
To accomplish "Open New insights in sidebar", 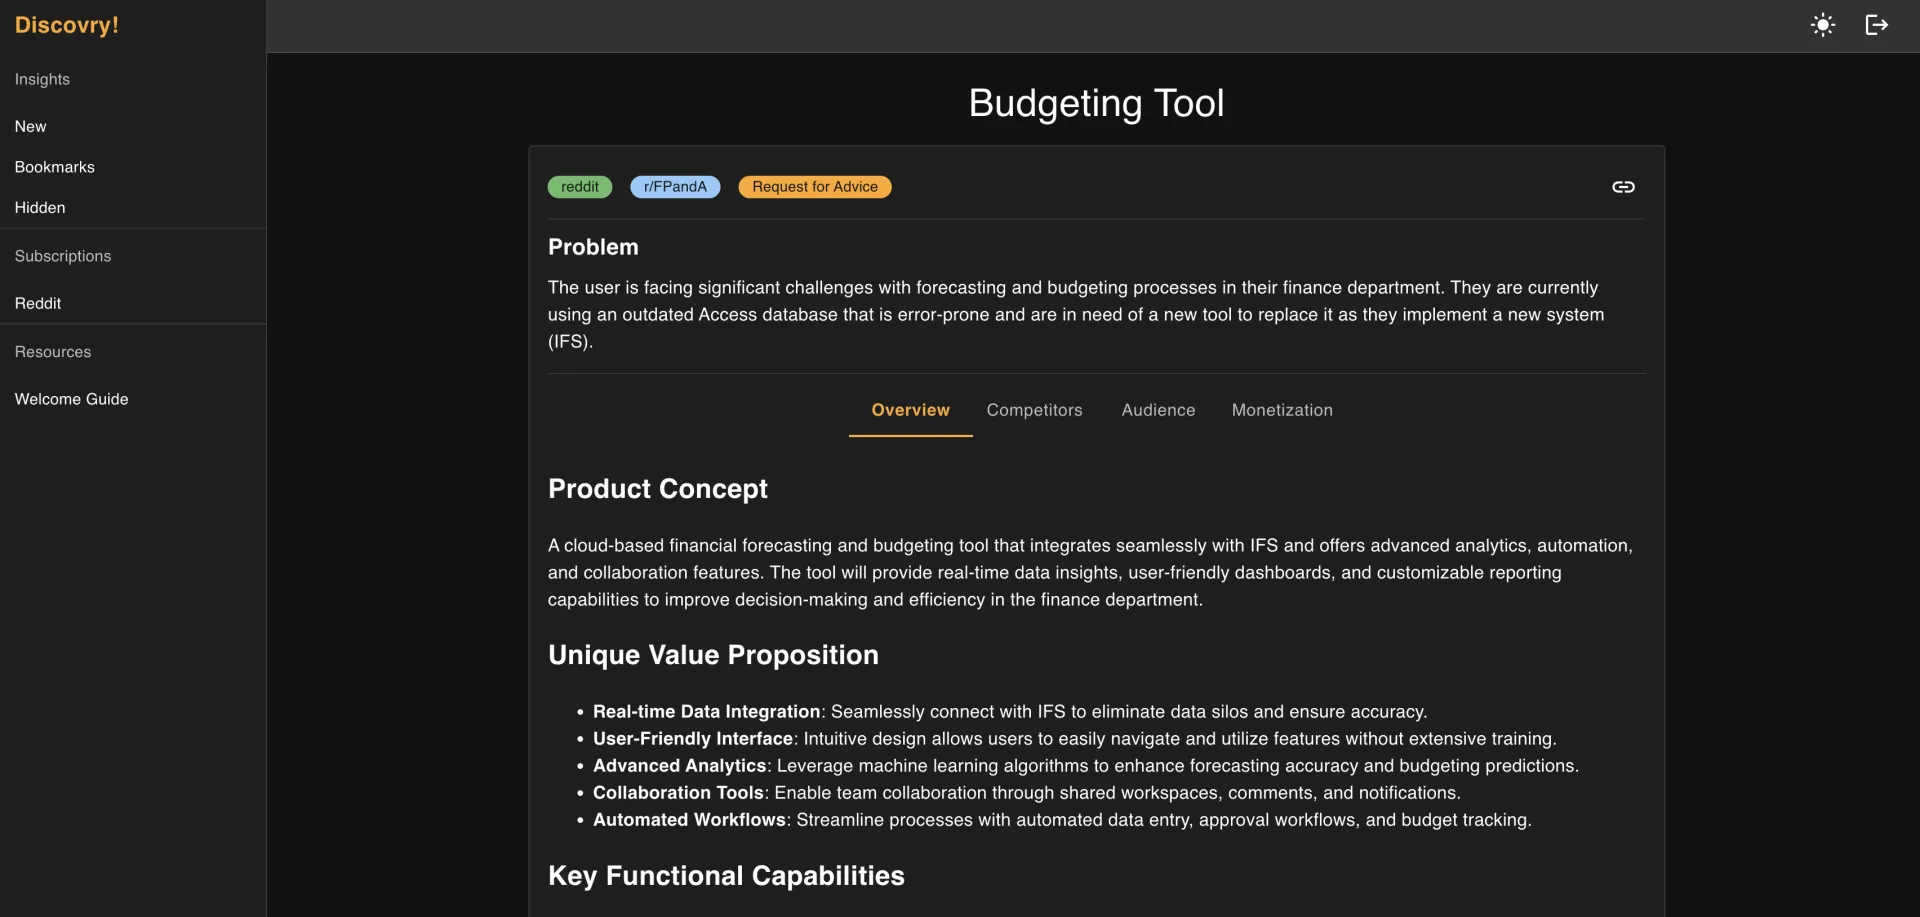I will click(x=31, y=127).
